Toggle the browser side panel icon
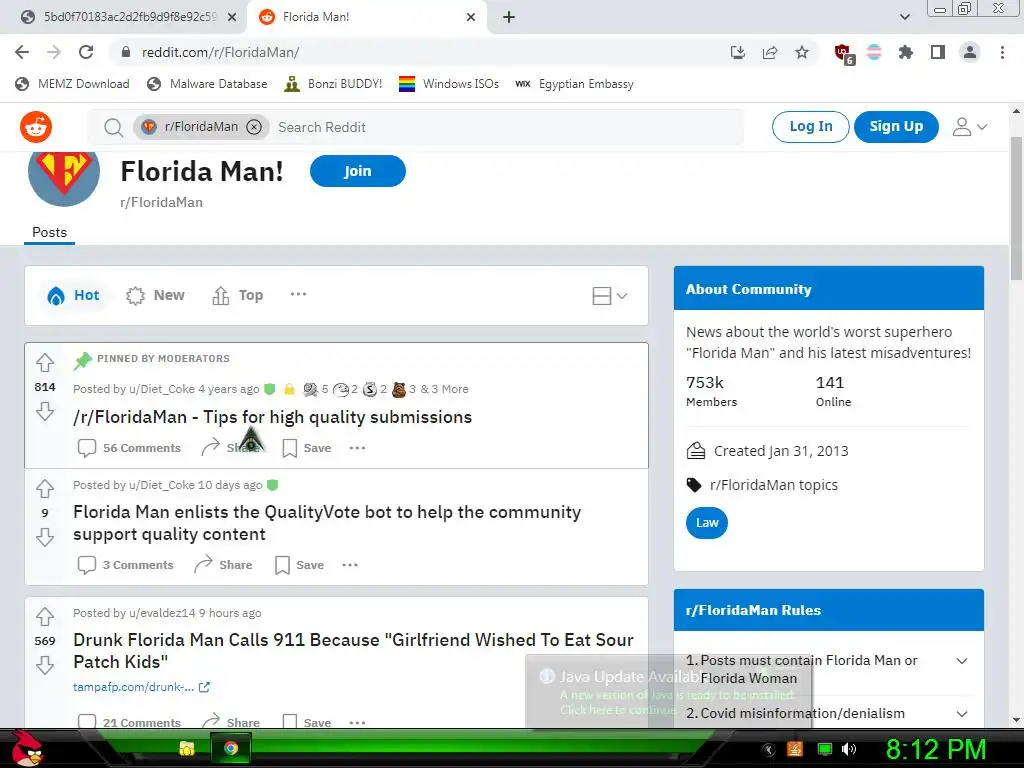This screenshot has height=768, width=1024. (x=938, y=52)
